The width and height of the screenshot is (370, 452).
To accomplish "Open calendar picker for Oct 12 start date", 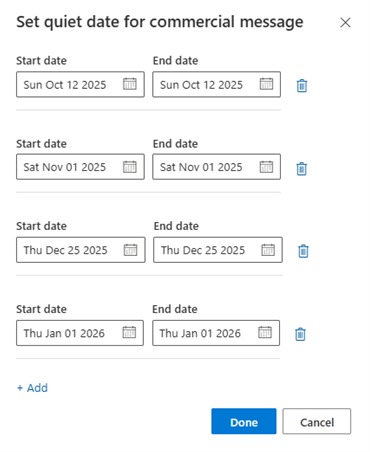I will (x=130, y=84).
